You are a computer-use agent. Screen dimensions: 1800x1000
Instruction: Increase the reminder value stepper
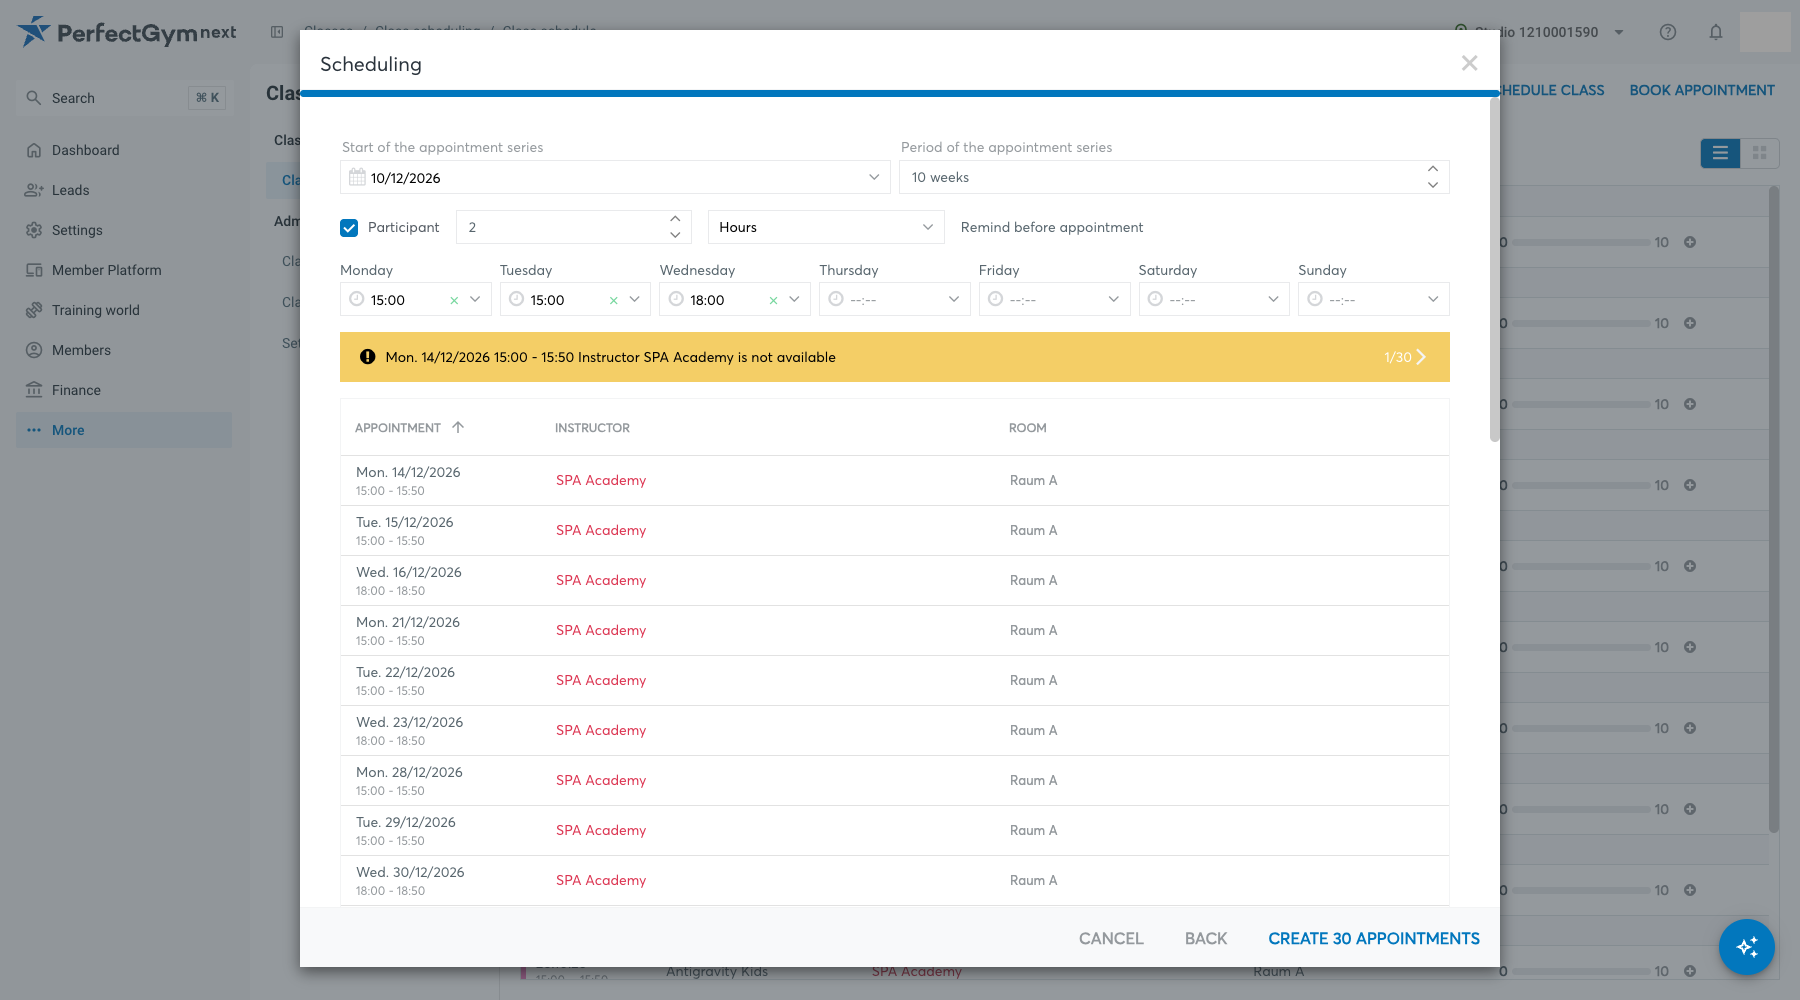click(675, 219)
